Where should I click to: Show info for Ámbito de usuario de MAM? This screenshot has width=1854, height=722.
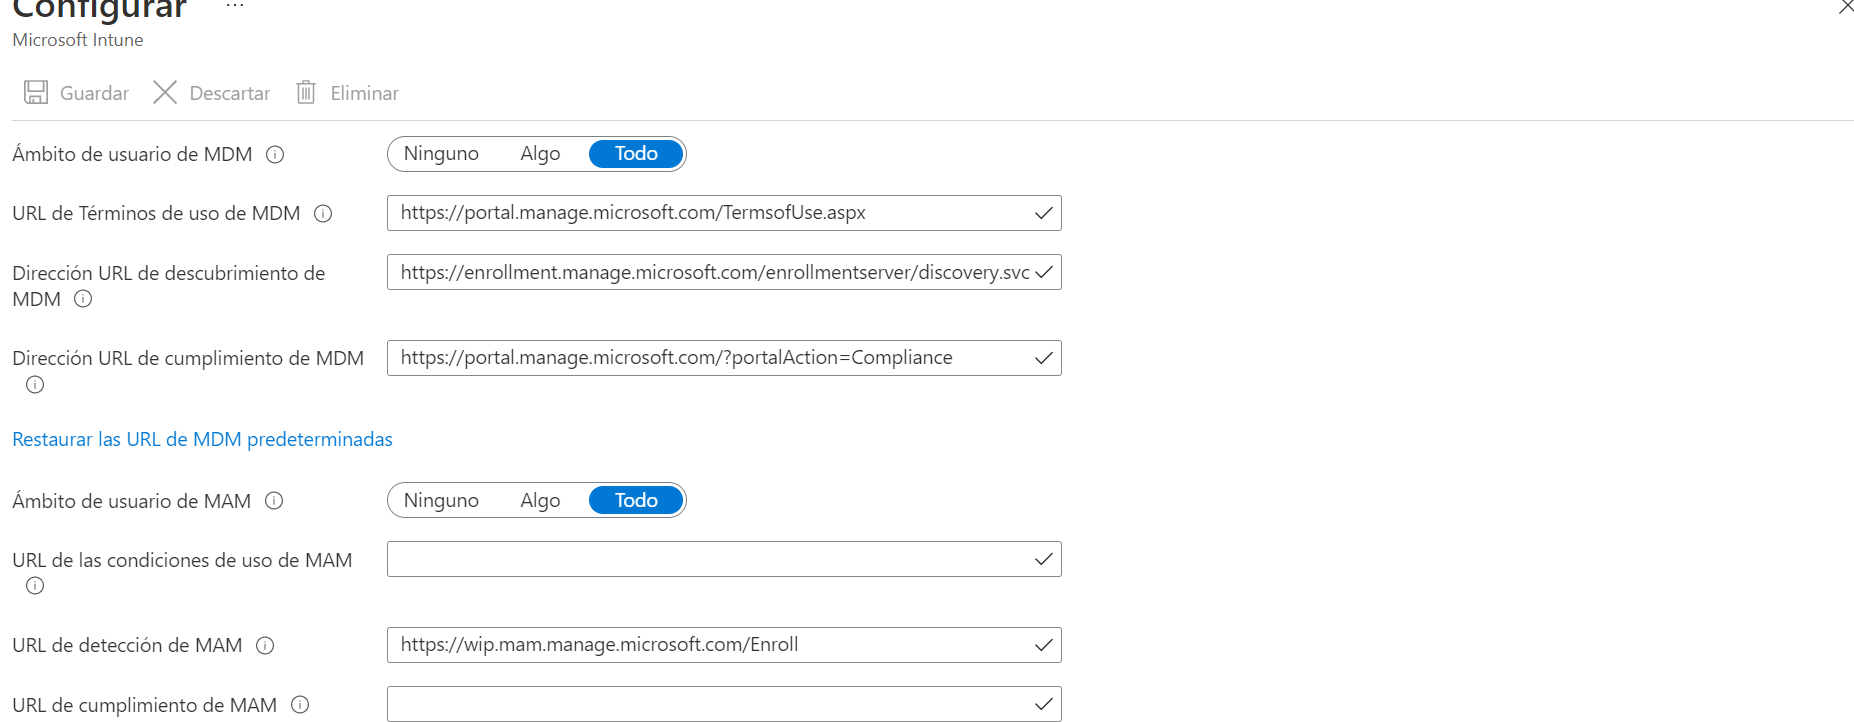coord(274,501)
